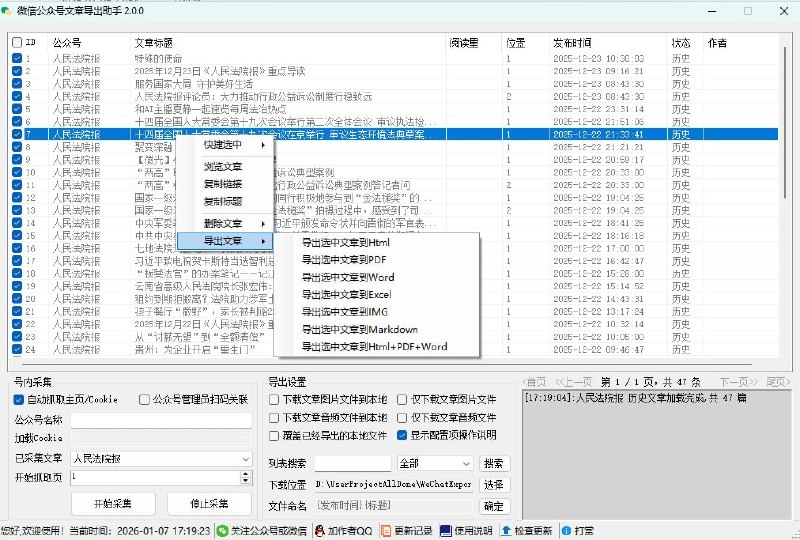Sort by the 文章标题 column header
800x540 pixels.
click(x=288, y=43)
